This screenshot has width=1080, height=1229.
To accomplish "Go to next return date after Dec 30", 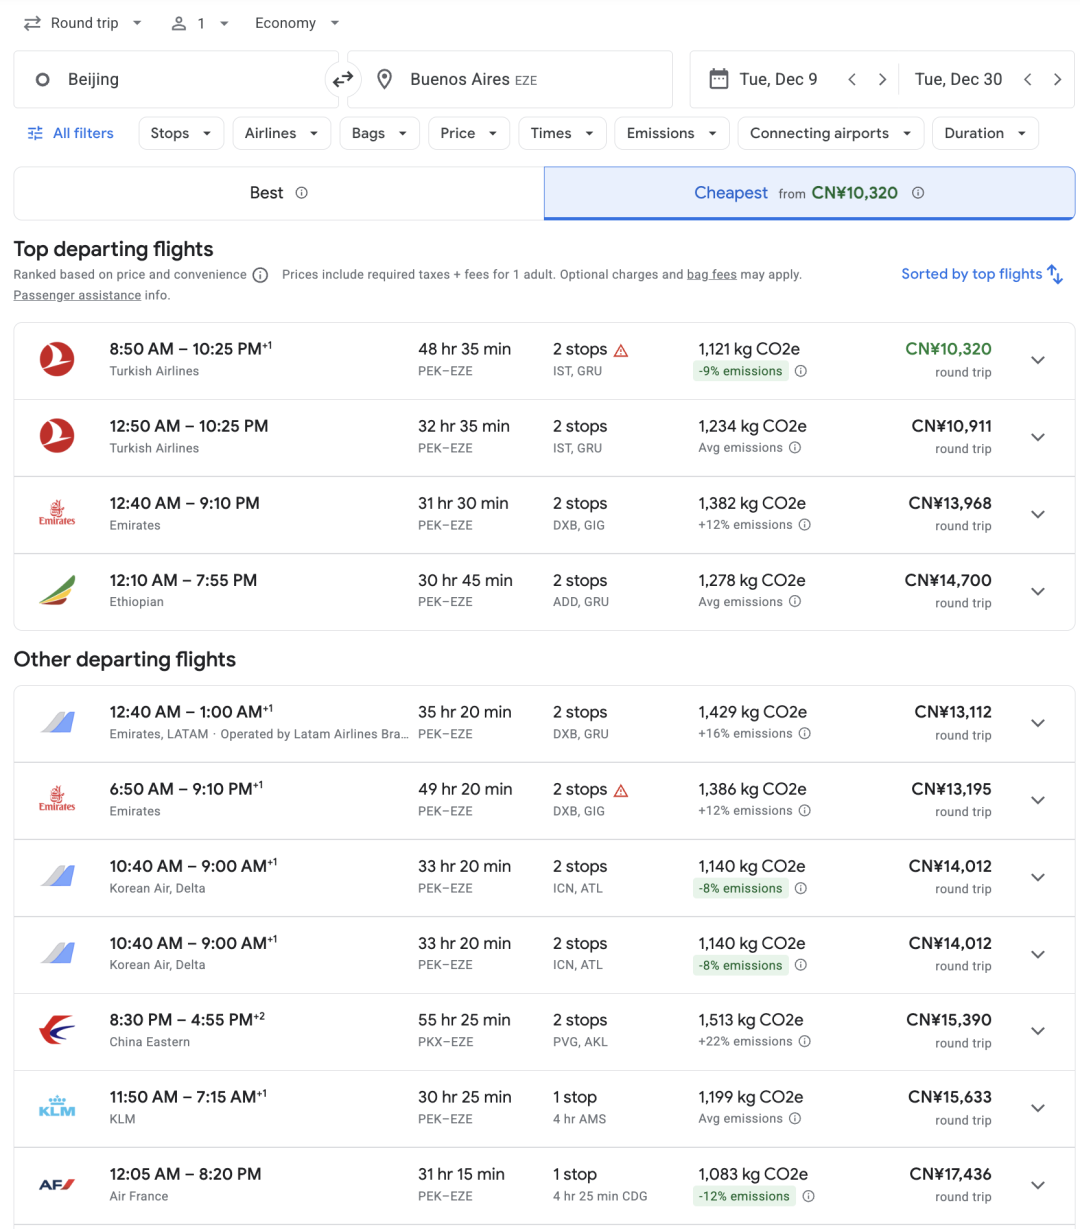I will point(1057,79).
